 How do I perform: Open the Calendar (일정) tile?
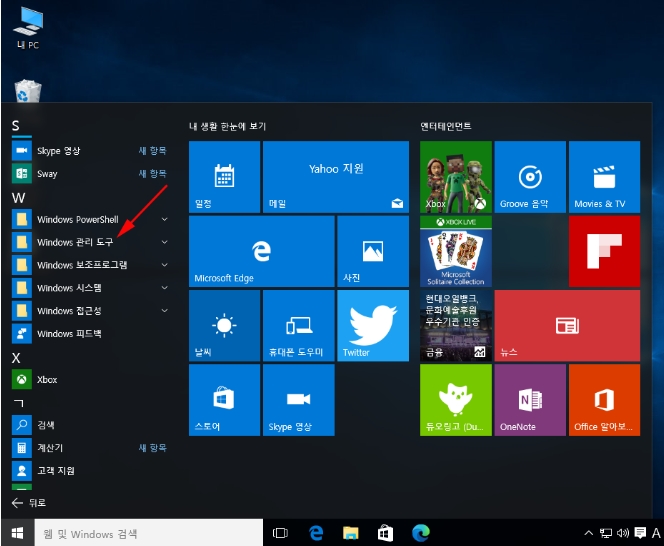coord(224,177)
